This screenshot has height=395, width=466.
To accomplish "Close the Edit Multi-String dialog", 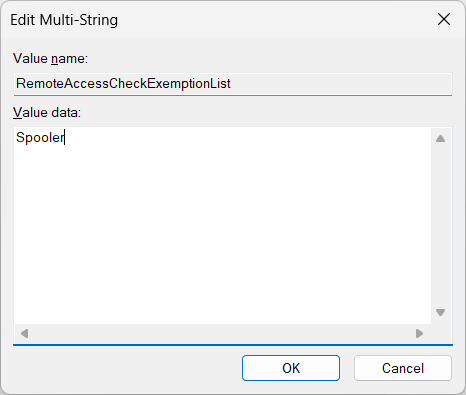I will click(444, 19).
